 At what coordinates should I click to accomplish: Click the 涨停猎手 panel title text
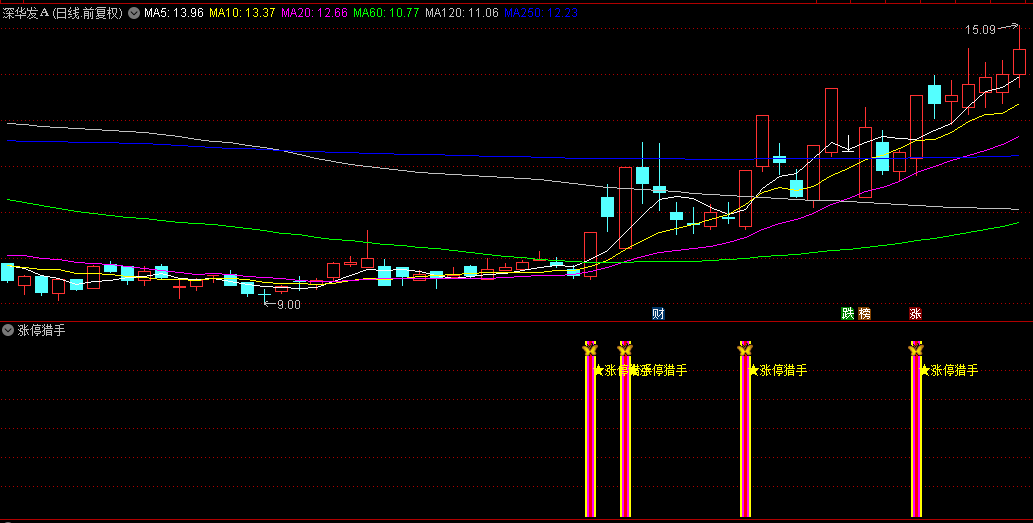[x=42, y=331]
